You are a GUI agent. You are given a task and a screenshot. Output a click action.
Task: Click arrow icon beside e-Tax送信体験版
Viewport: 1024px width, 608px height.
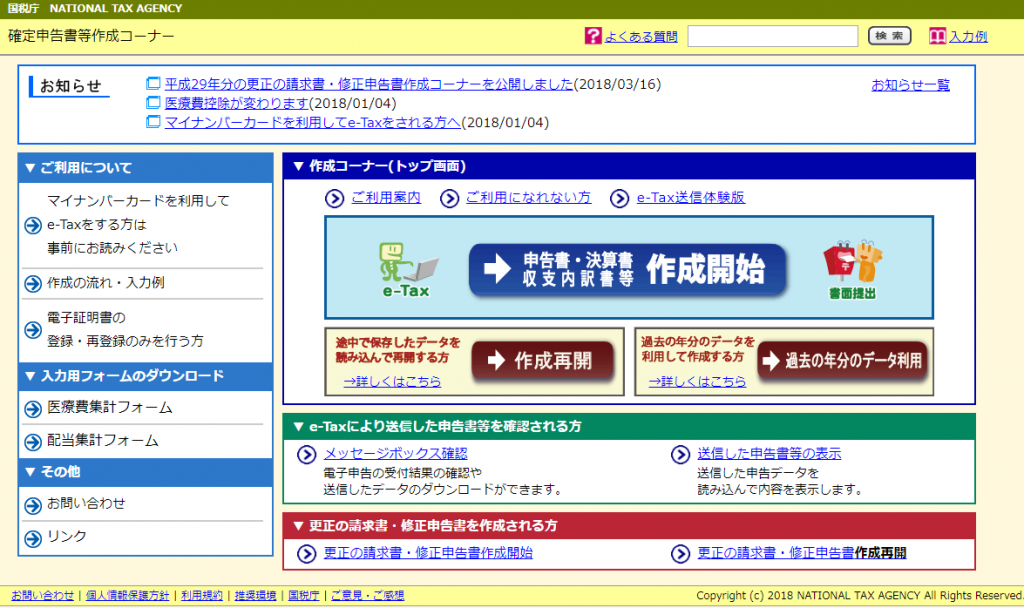pyautogui.click(x=620, y=198)
